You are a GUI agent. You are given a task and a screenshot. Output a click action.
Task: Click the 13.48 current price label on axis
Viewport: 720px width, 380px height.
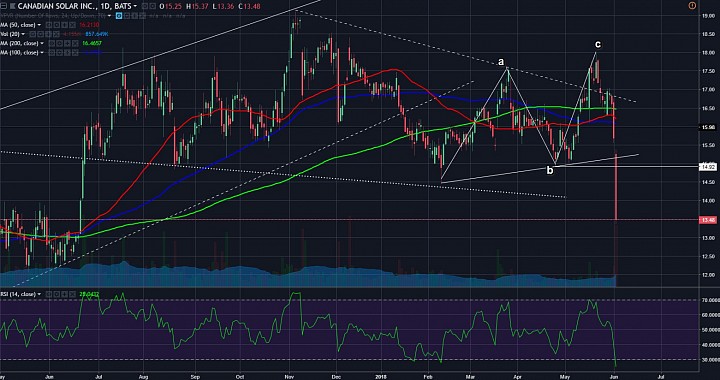706,220
